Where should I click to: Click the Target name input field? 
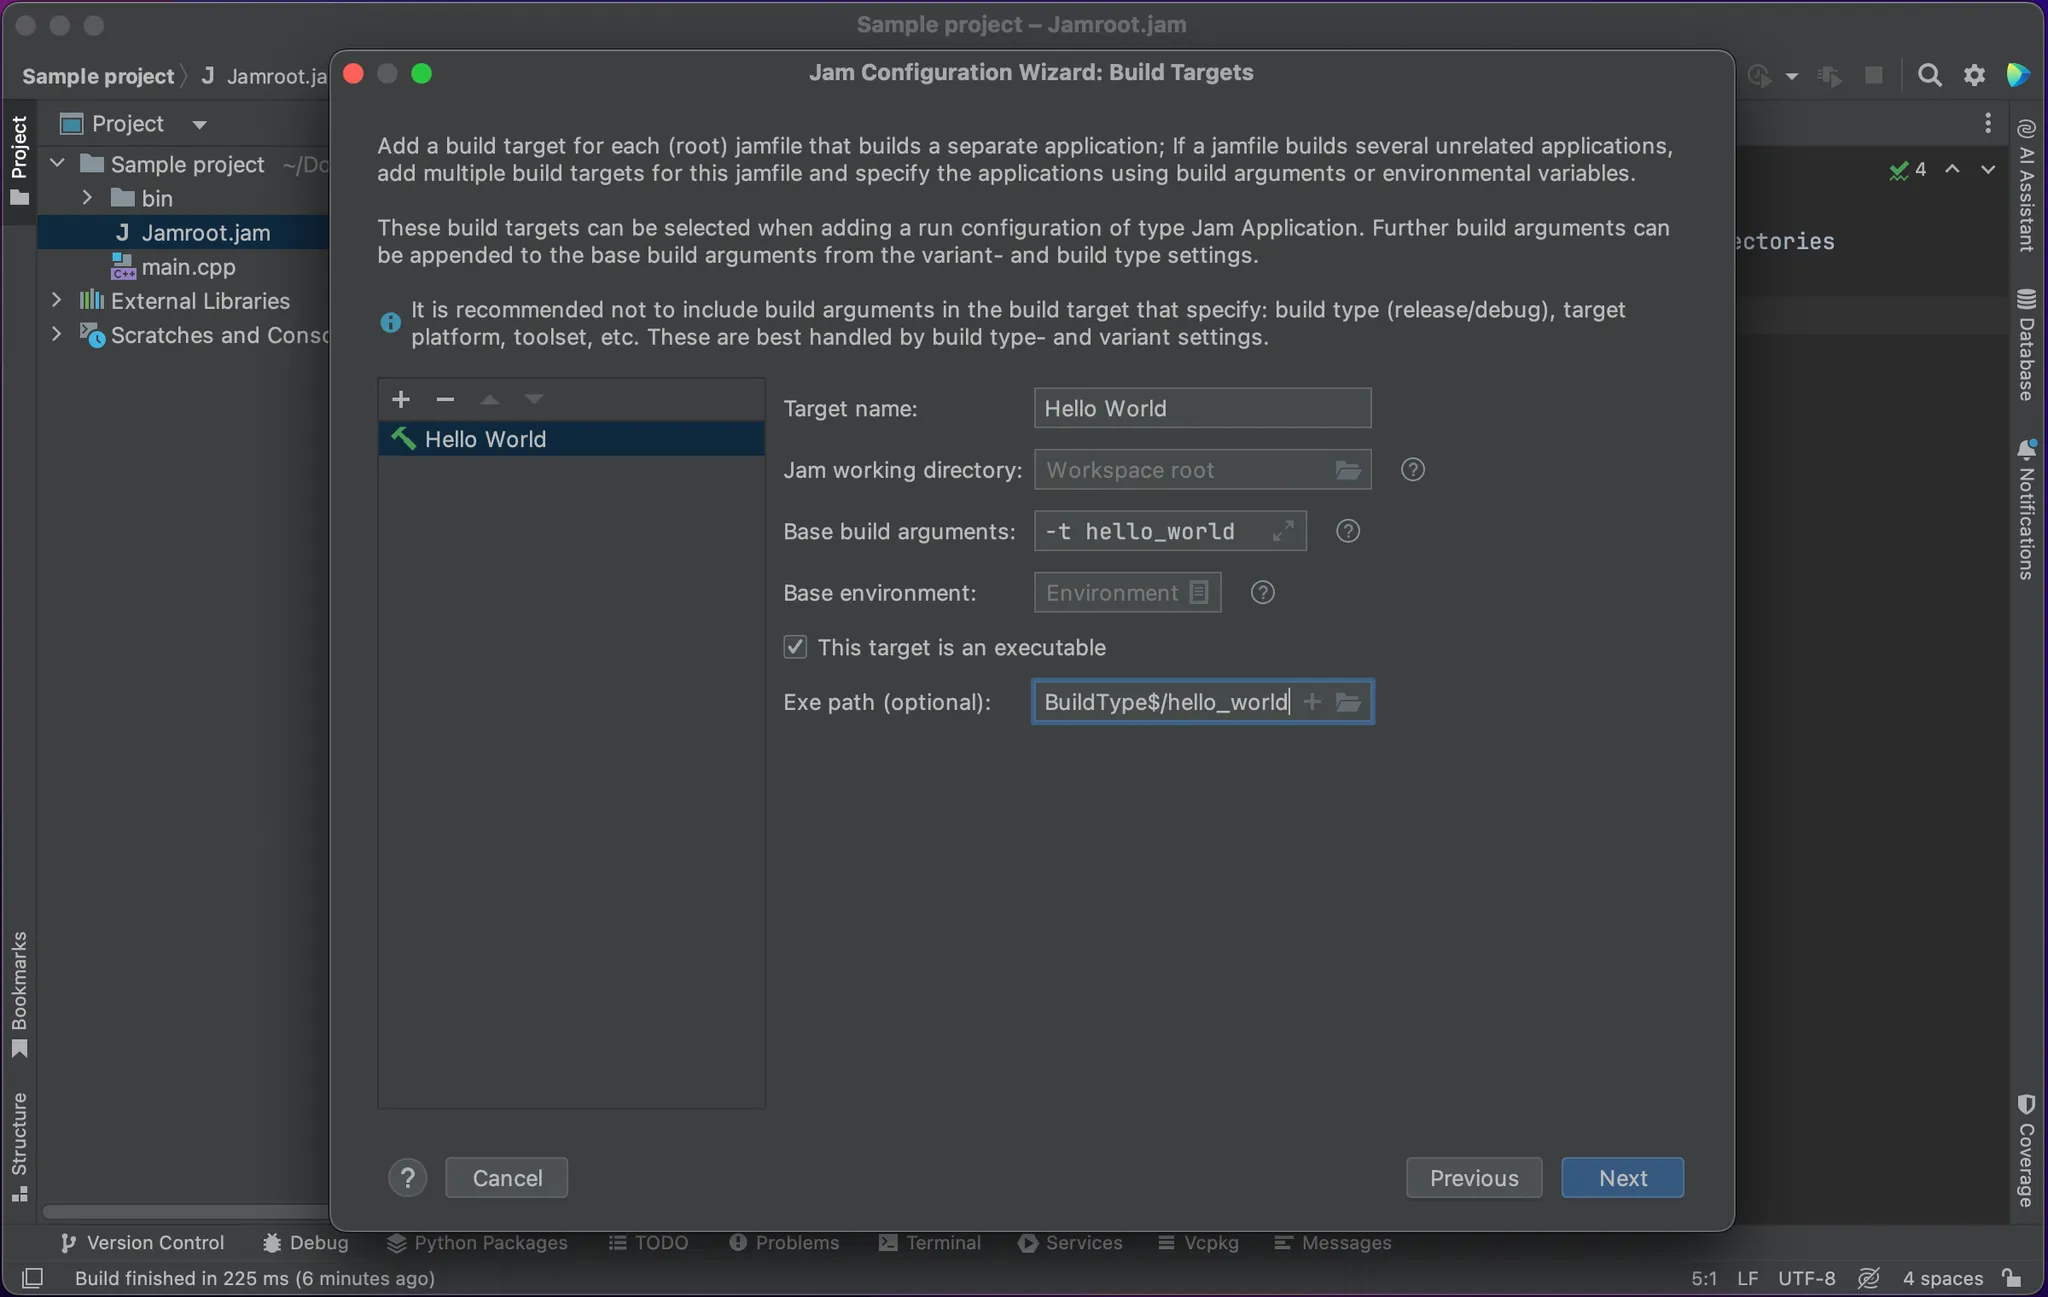(x=1202, y=408)
